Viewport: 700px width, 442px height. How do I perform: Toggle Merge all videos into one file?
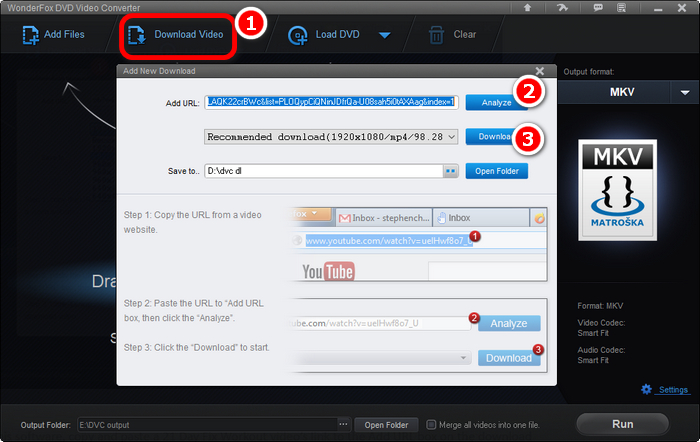click(x=431, y=425)
